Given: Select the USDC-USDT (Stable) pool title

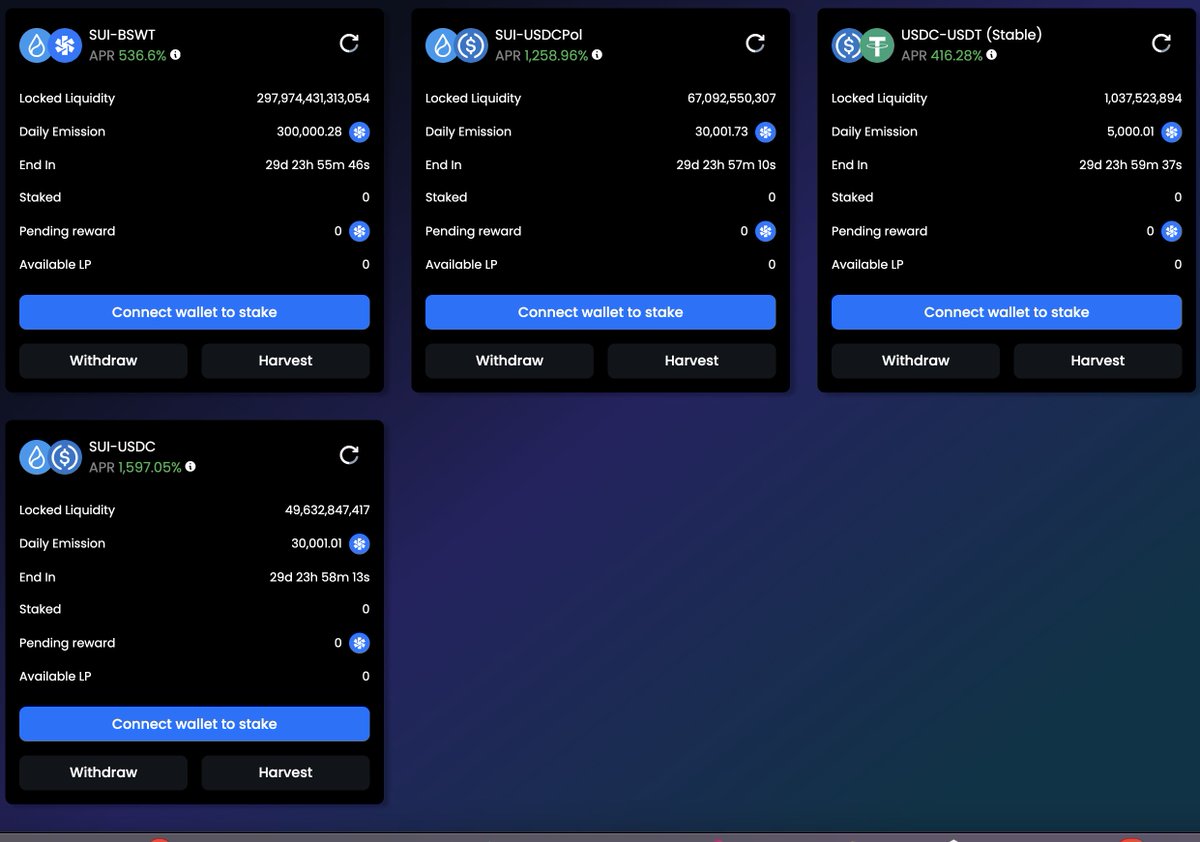Looking at the screenshot, I should [971, 35].
